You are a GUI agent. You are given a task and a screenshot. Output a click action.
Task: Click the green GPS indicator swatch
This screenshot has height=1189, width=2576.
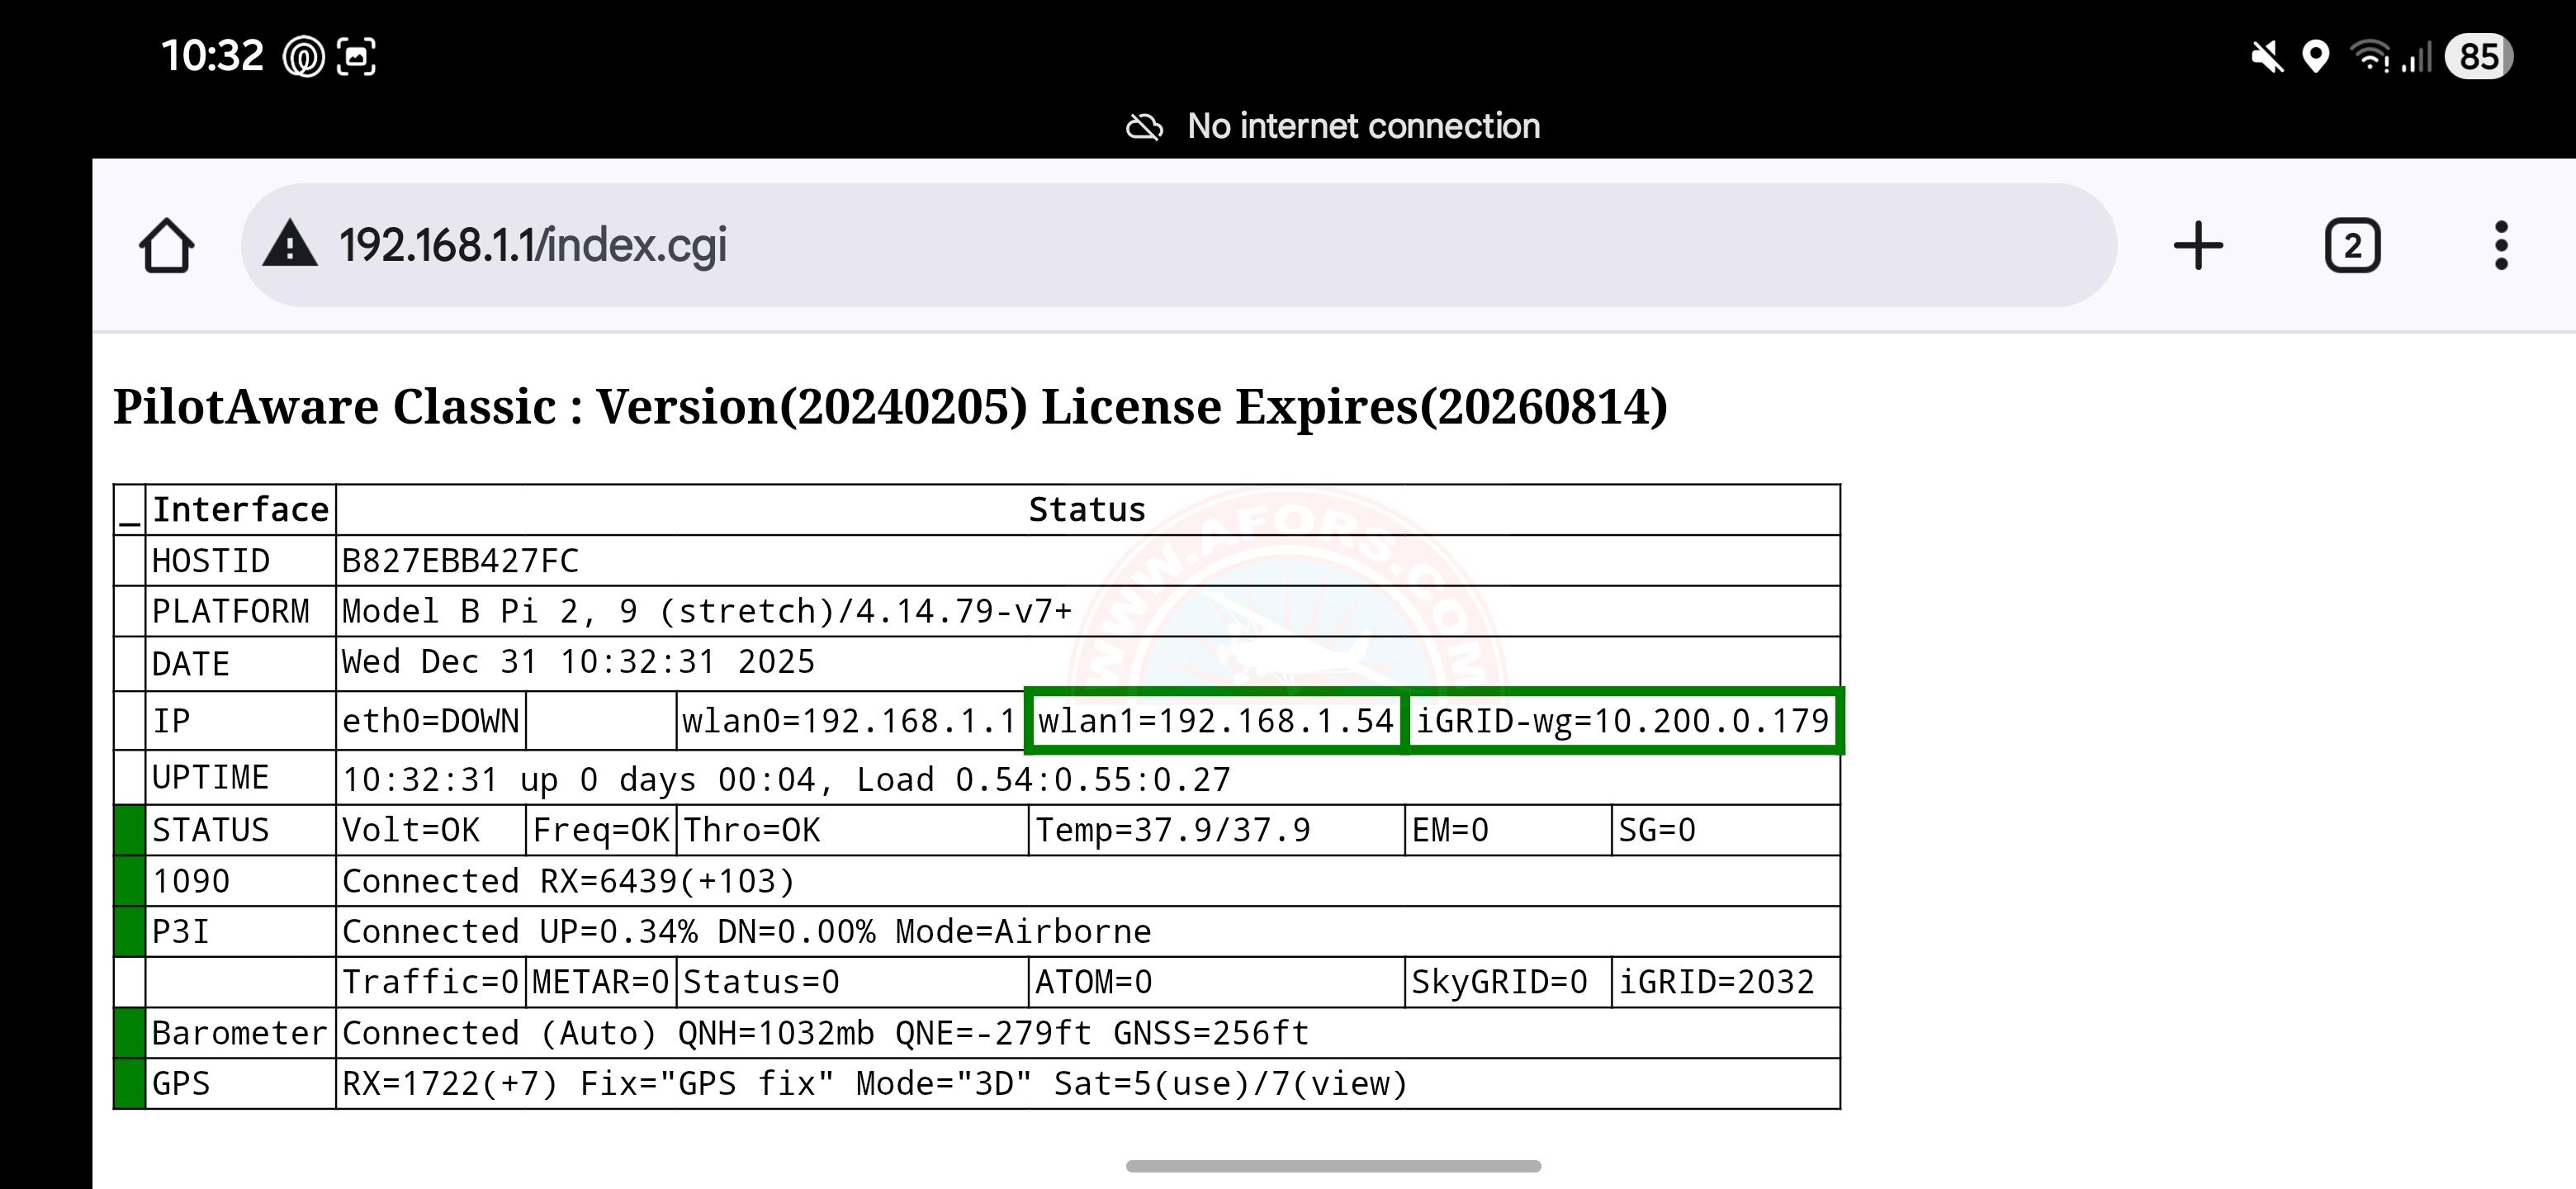pyautogui.click(x=129, y=1084)
